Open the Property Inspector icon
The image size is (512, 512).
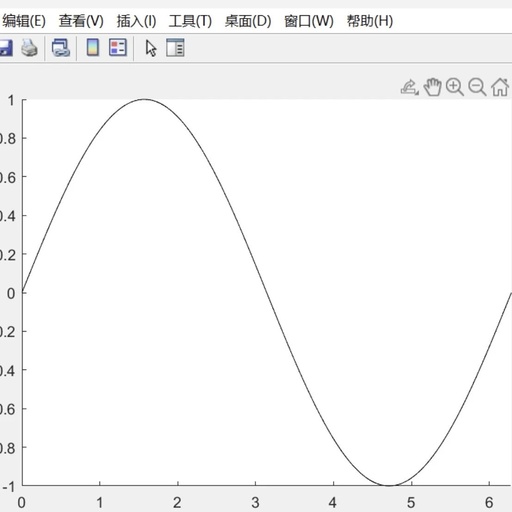[x=175, y=48]
